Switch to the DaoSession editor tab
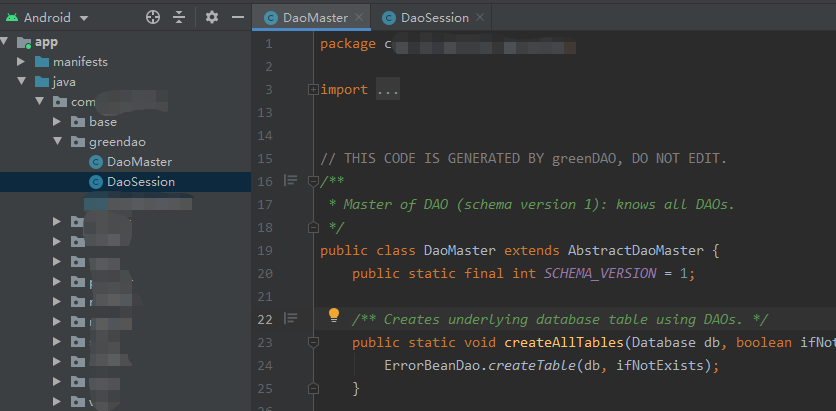Image resolution: width=836 pixels, height=411 pixels. pyautogui.click(x=435, y=18)
